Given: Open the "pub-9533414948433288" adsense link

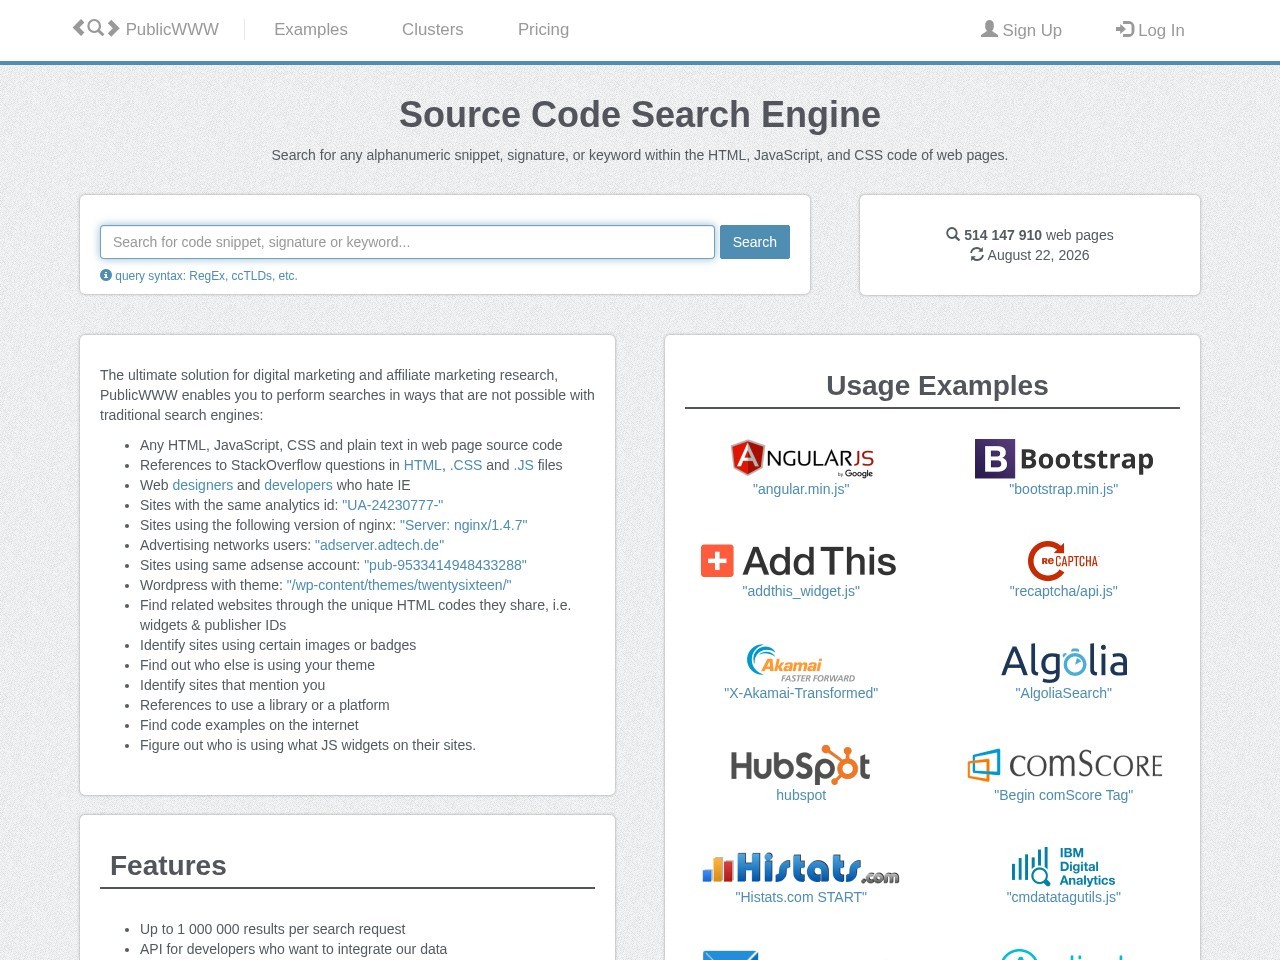Looking at the screenshot, I should tap(445, 565).
